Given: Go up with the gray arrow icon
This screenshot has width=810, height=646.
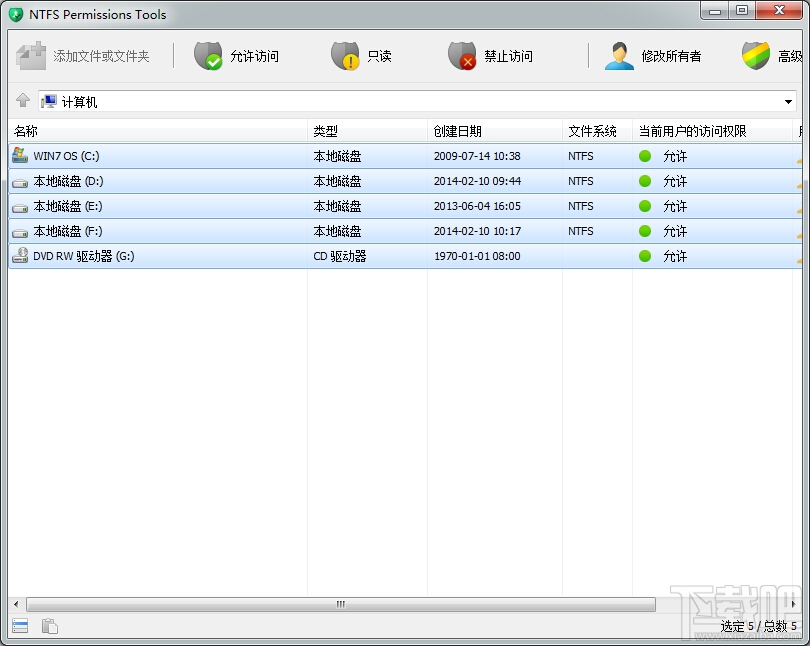Looking at the screenshot, I should coord(23,100).
